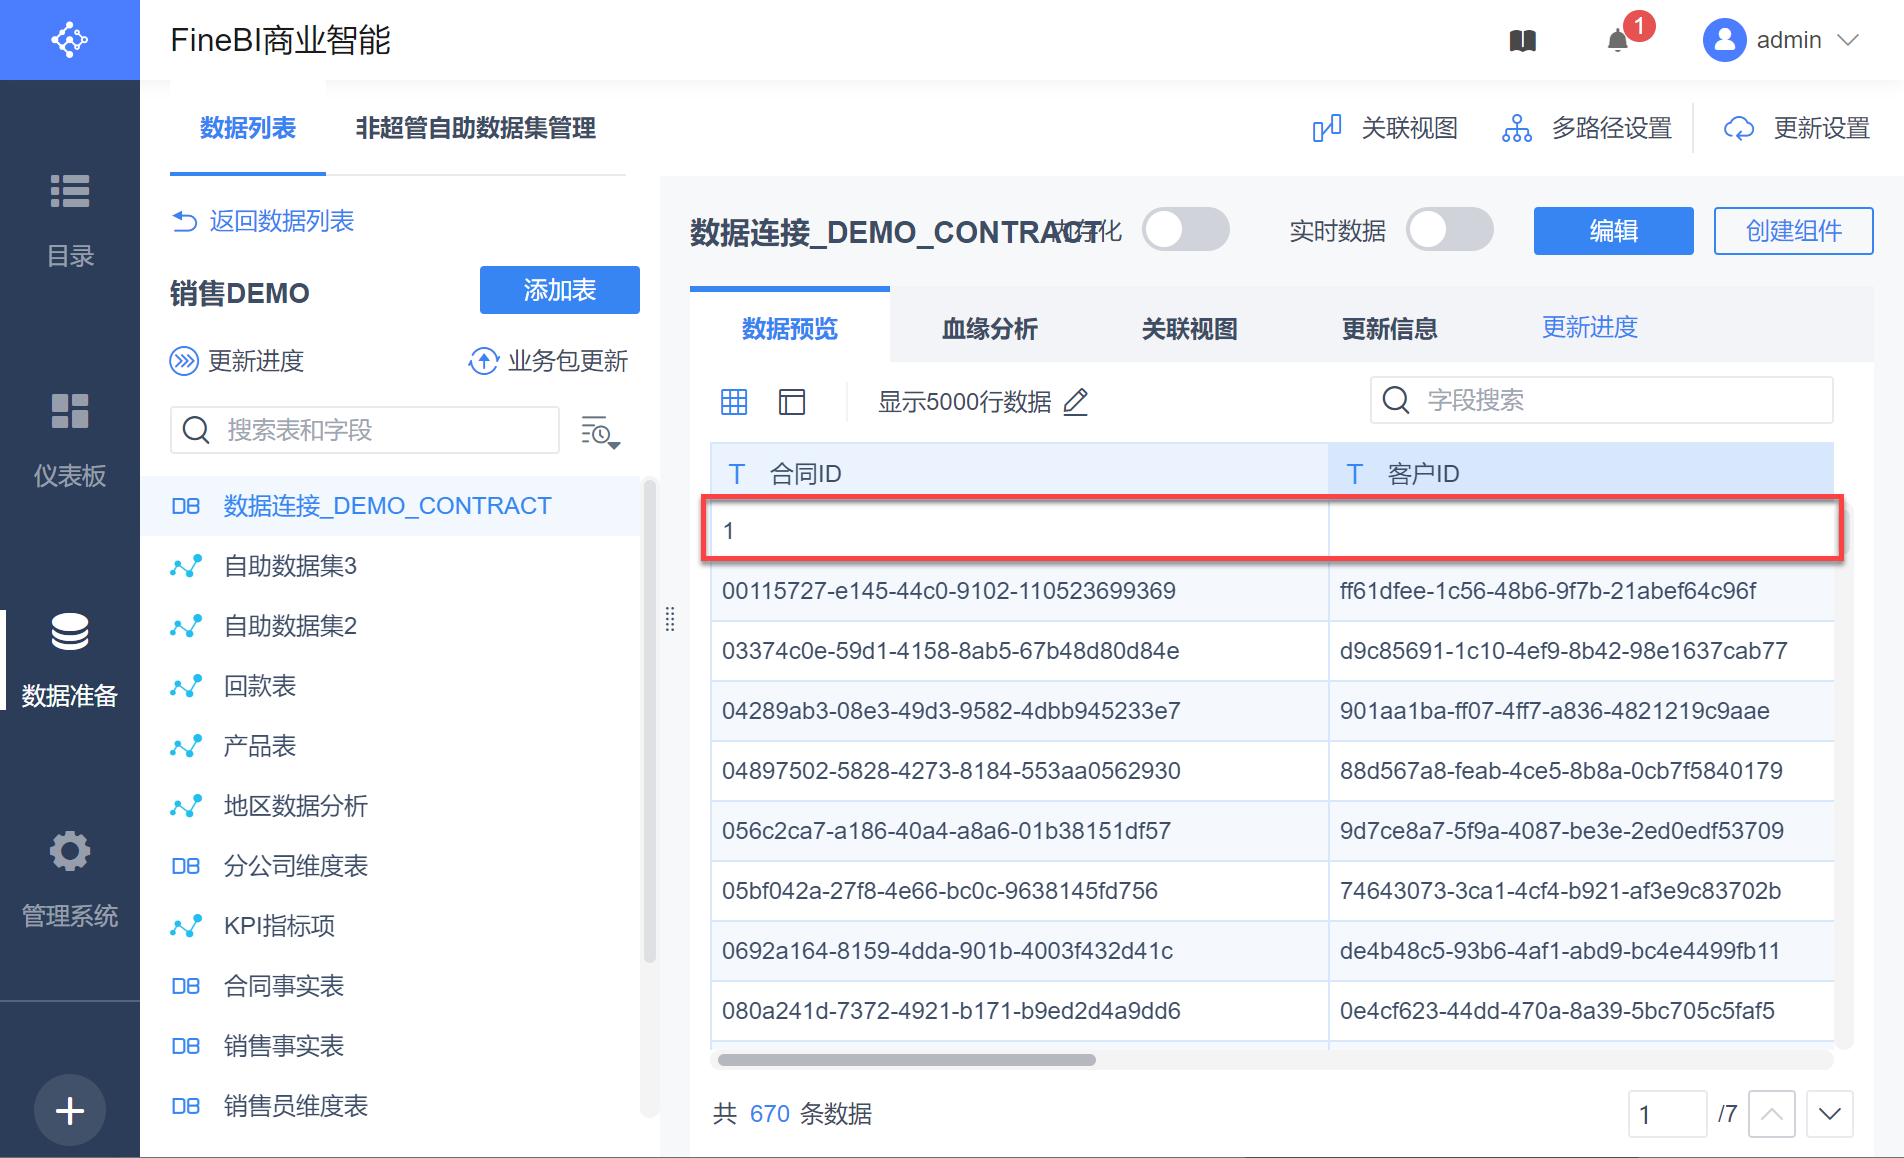The width and height of the screenshot is (1904, 1158).
Task: Toggle the 实时数据 switch
Action: [1450, 230]
